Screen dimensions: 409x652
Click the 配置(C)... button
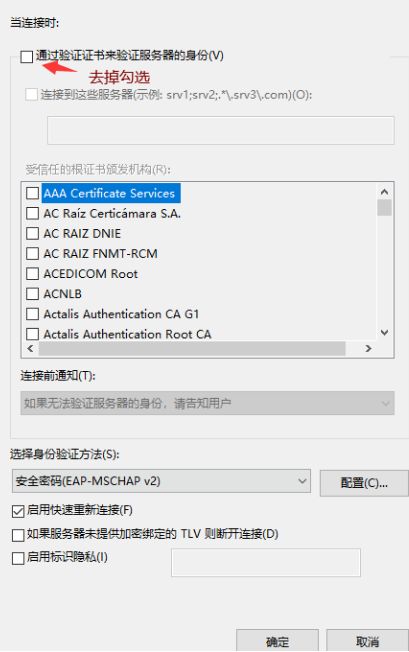pyautogui.click(x=364, y=483)
